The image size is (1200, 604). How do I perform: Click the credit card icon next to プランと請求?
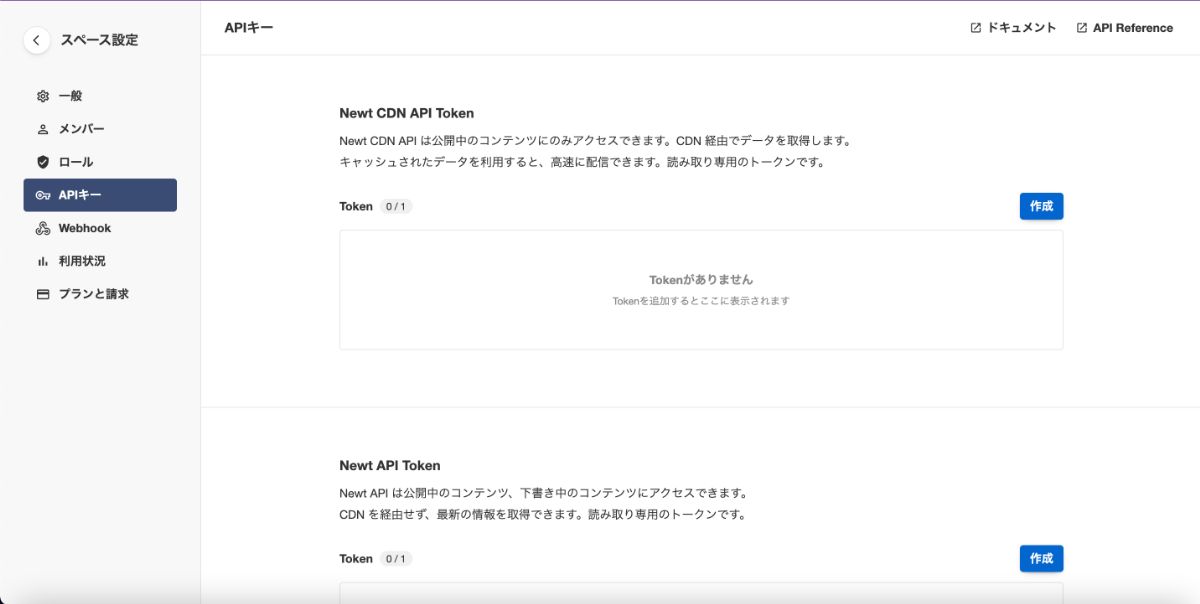pos(43,294)
